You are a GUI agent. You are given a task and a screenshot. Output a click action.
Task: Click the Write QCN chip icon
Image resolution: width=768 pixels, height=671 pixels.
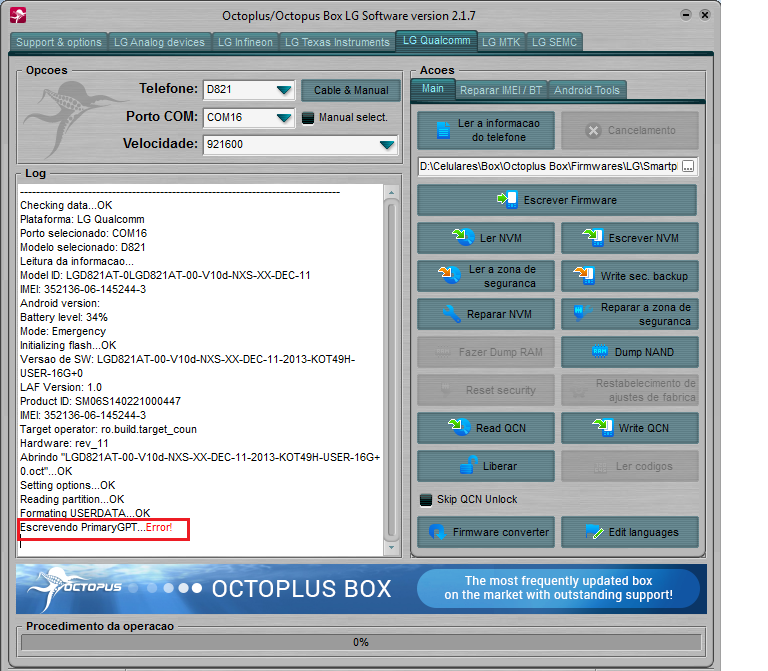click(602, 428)
